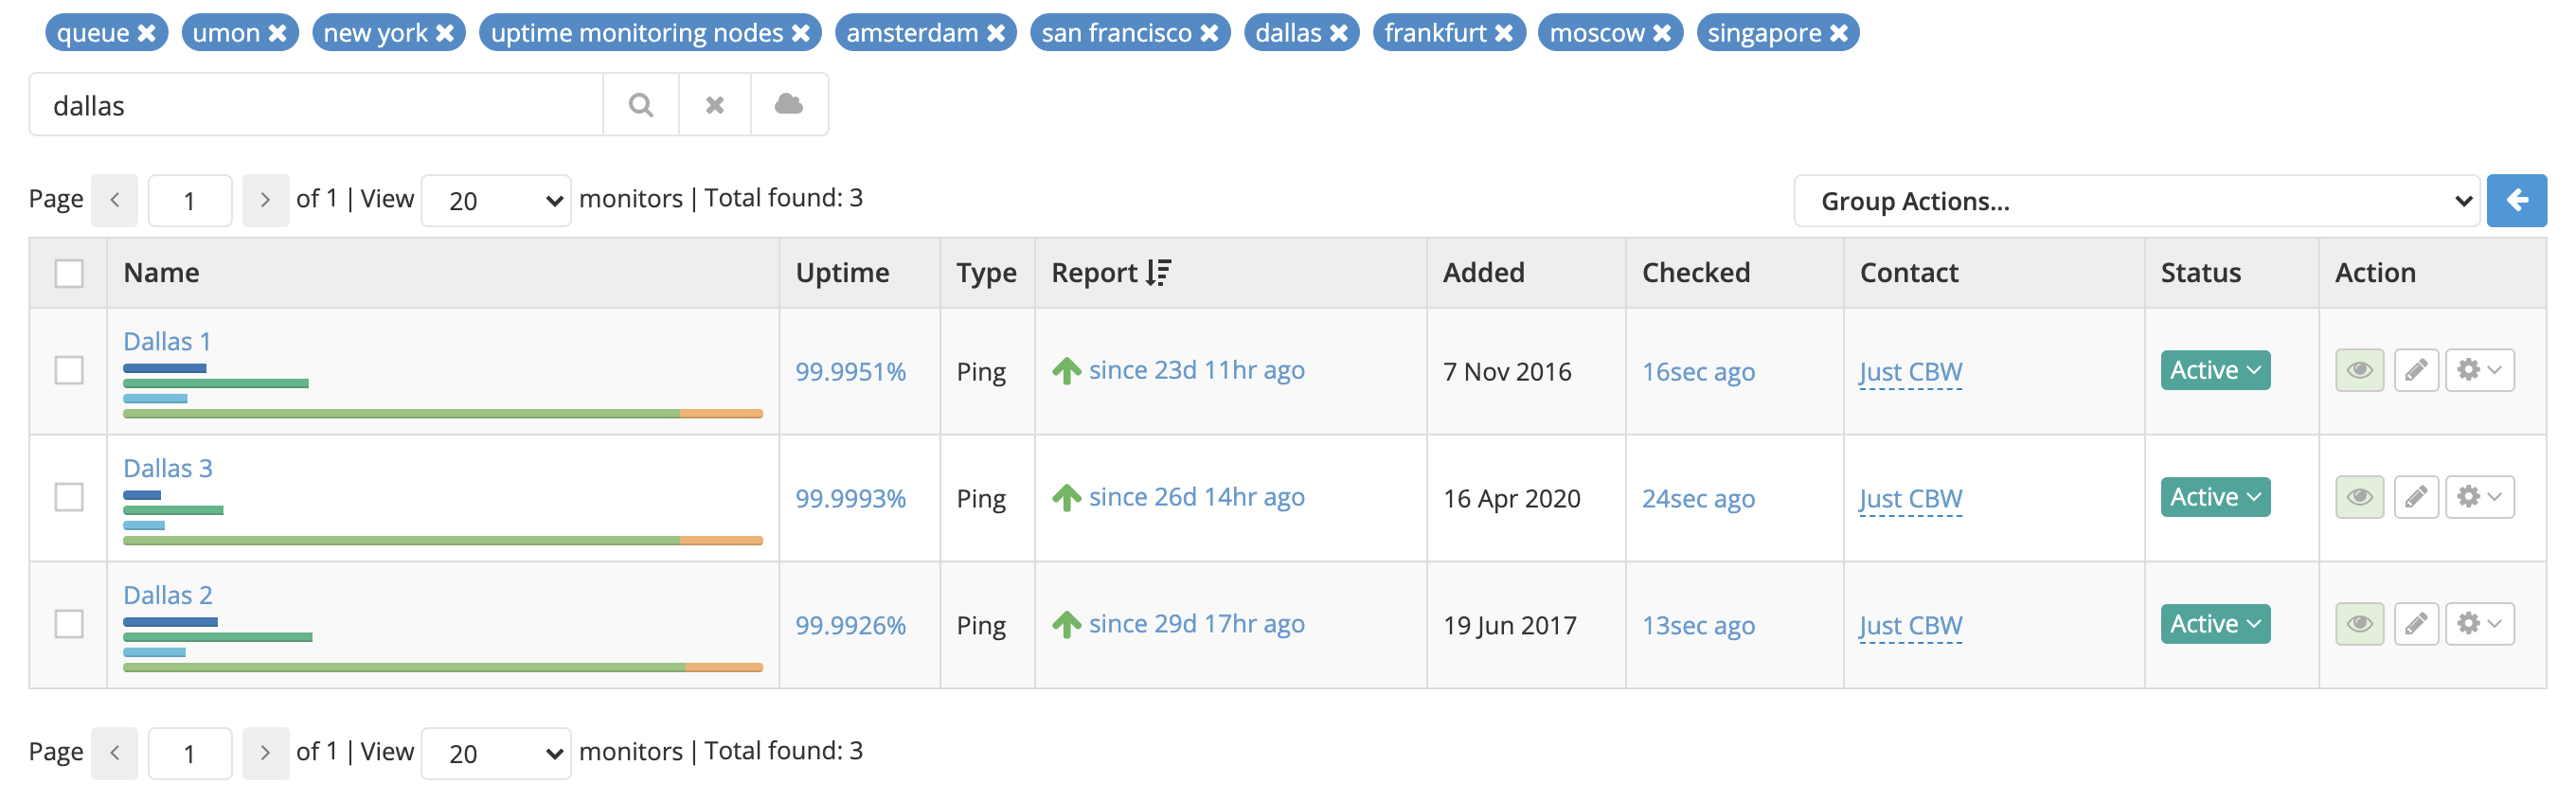Remove the singapore tag
The image size is (2576, 801).
point(1839,33)
